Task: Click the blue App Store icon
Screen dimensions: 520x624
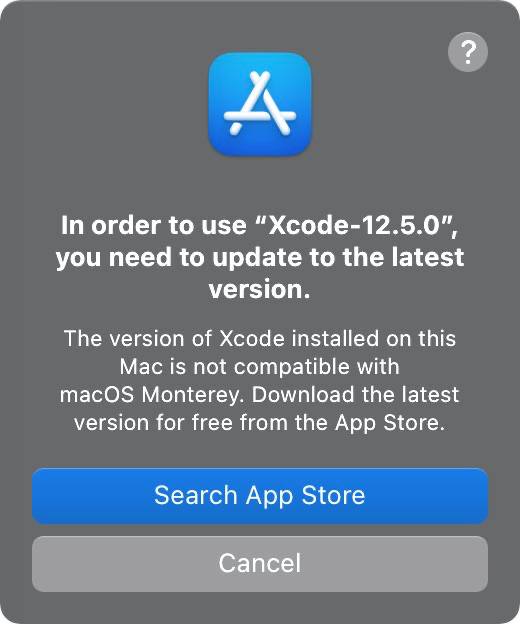Action: (x=260, y=104)
